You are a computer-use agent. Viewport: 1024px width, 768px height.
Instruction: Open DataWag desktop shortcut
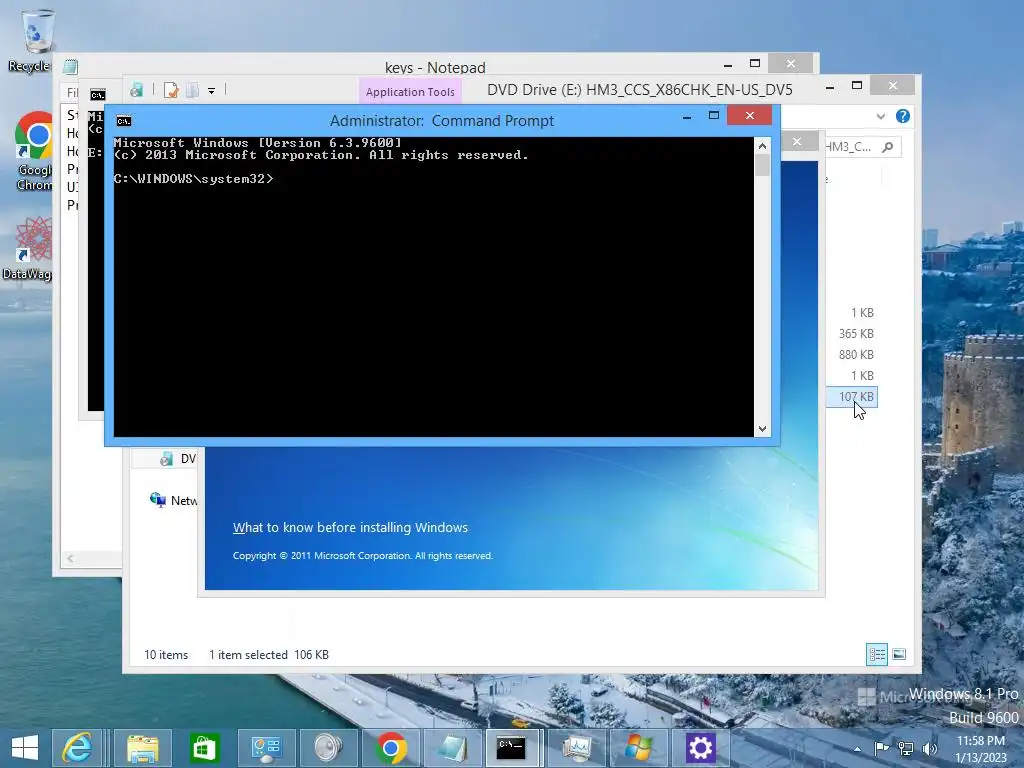pyautogui.click(x=29, y=249)
